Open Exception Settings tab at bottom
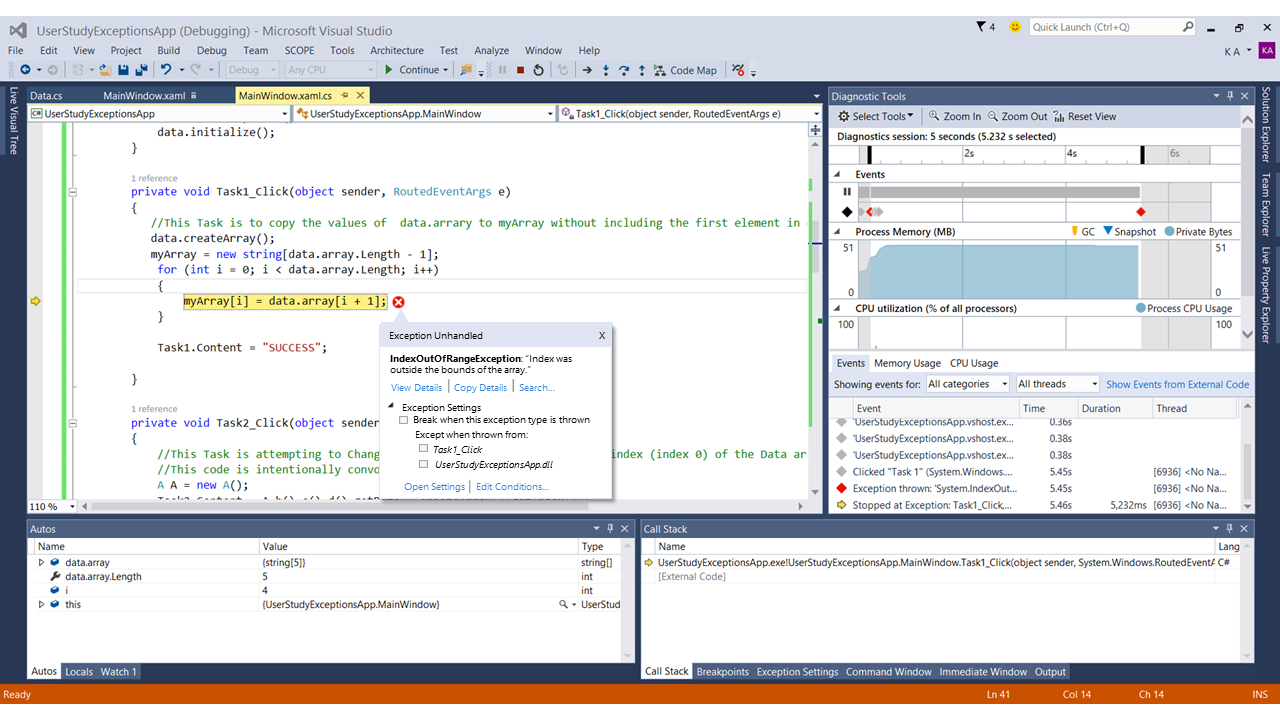The height and width of the screenshot is (720, 1280). (x=797, y=672)
